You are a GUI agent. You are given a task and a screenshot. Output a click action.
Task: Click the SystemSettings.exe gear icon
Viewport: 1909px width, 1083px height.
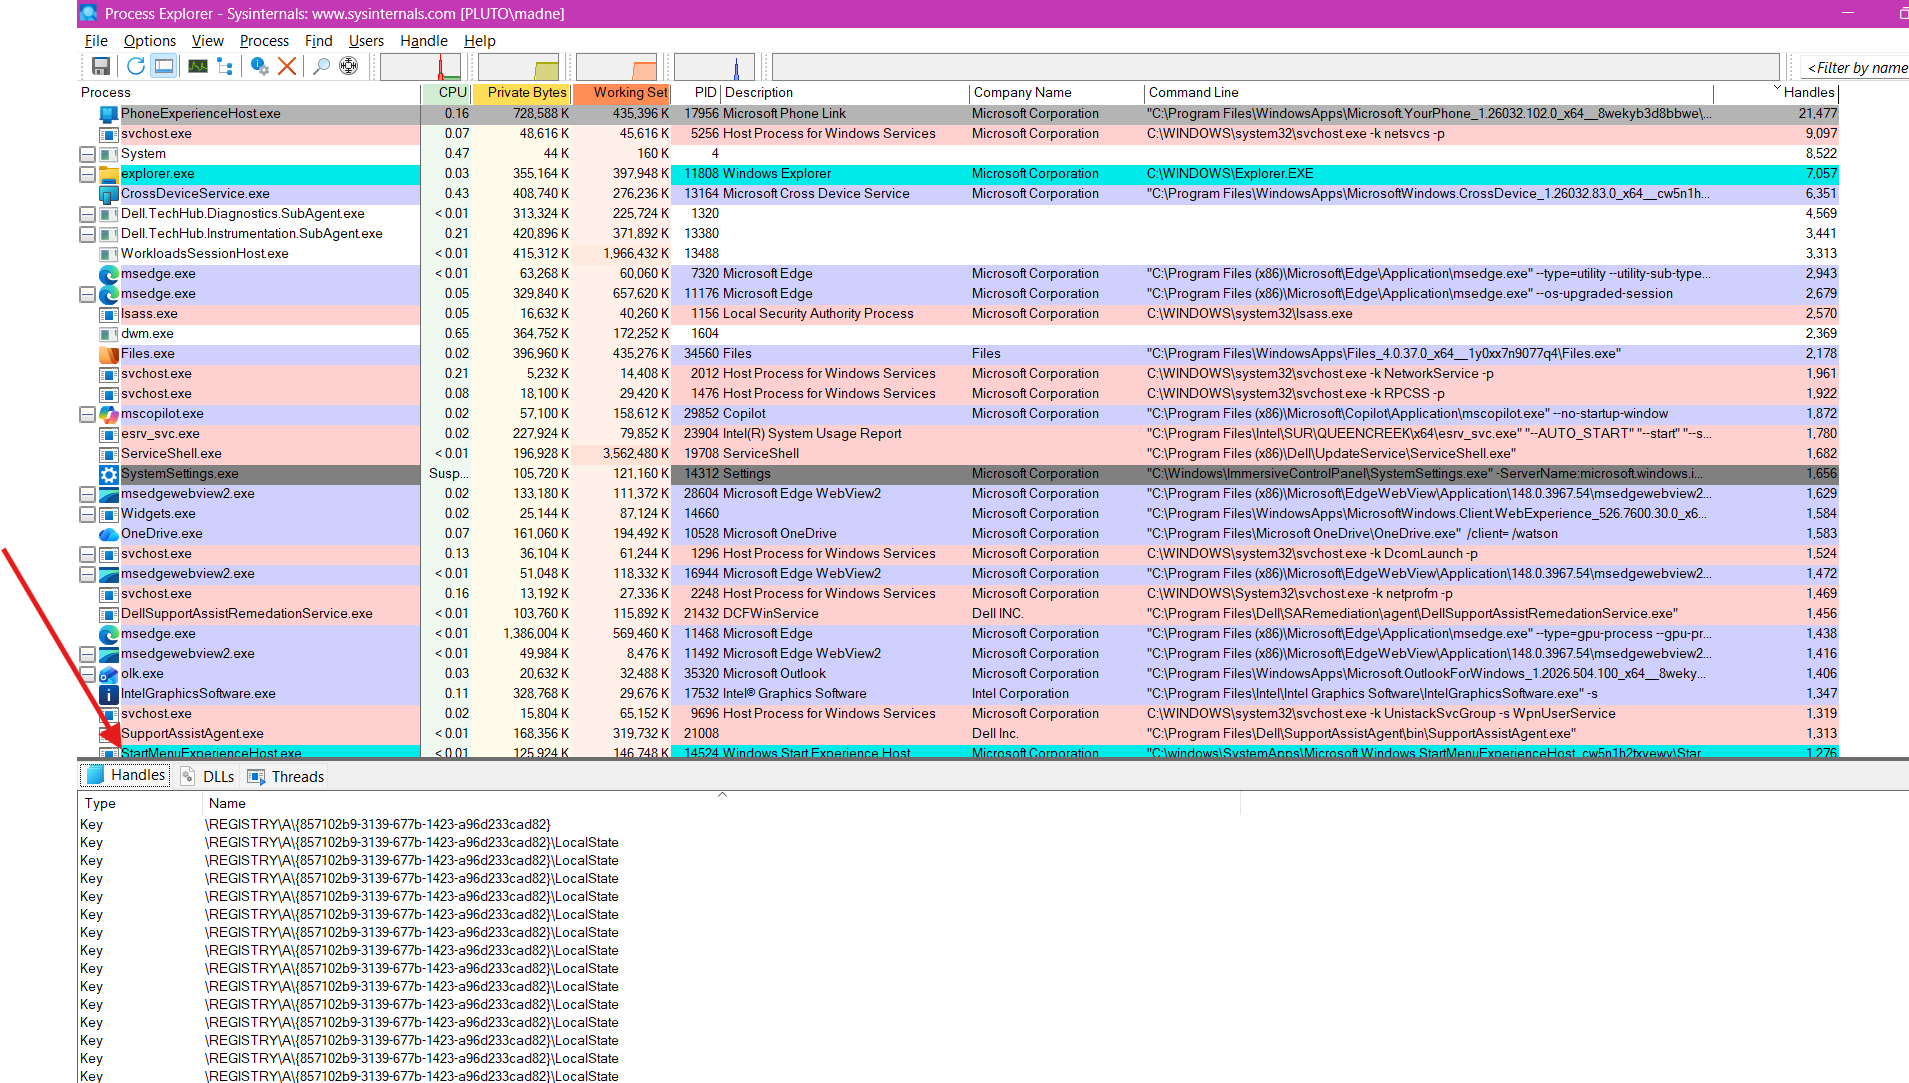pyautogui.click(x=109, y=474)
